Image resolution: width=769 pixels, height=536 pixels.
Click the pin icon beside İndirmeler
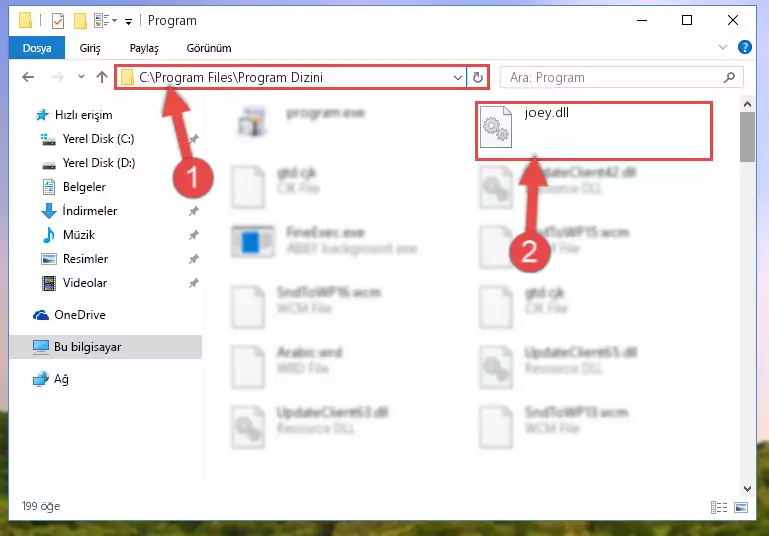(x=194, y=211)
